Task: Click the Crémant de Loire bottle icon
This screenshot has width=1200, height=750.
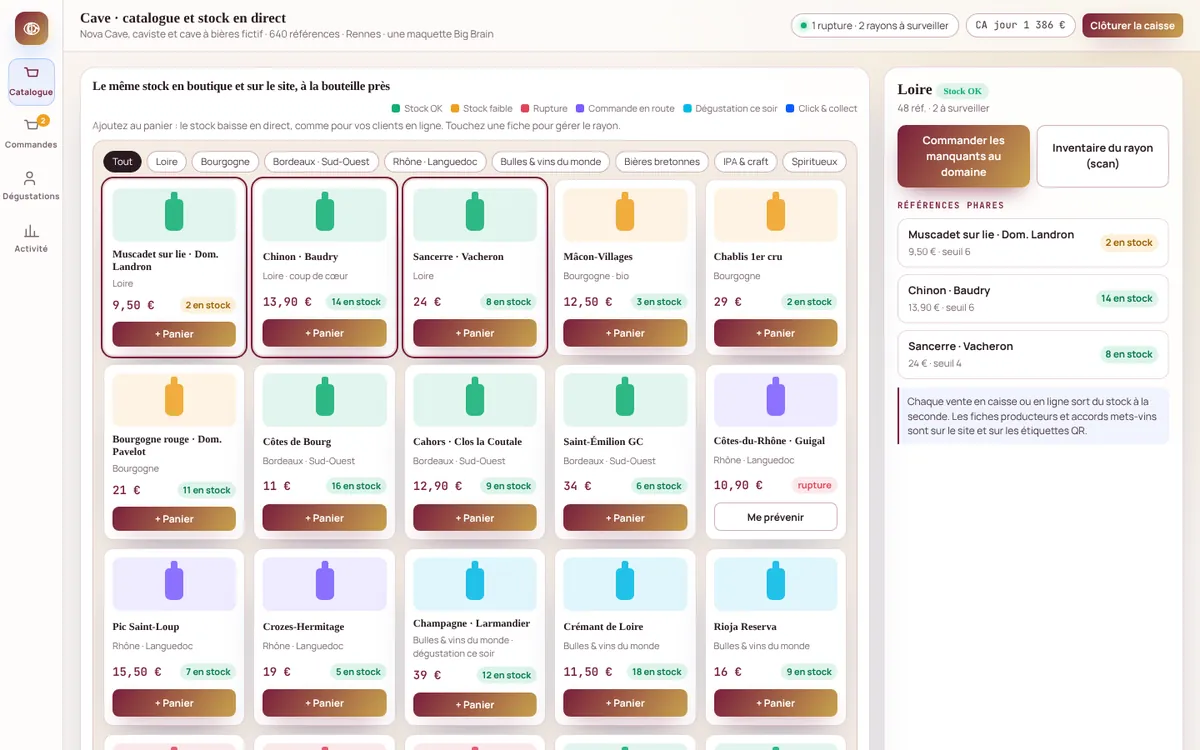Action: [625, 581]
